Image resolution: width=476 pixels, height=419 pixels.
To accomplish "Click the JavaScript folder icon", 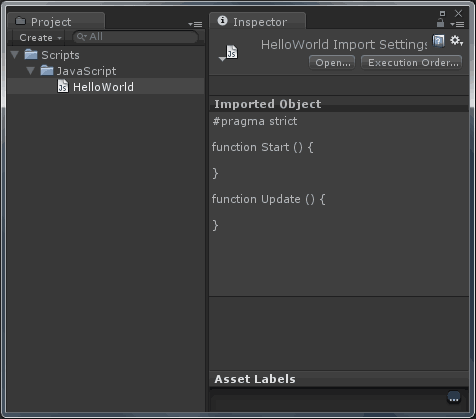I will coord(47,70).
